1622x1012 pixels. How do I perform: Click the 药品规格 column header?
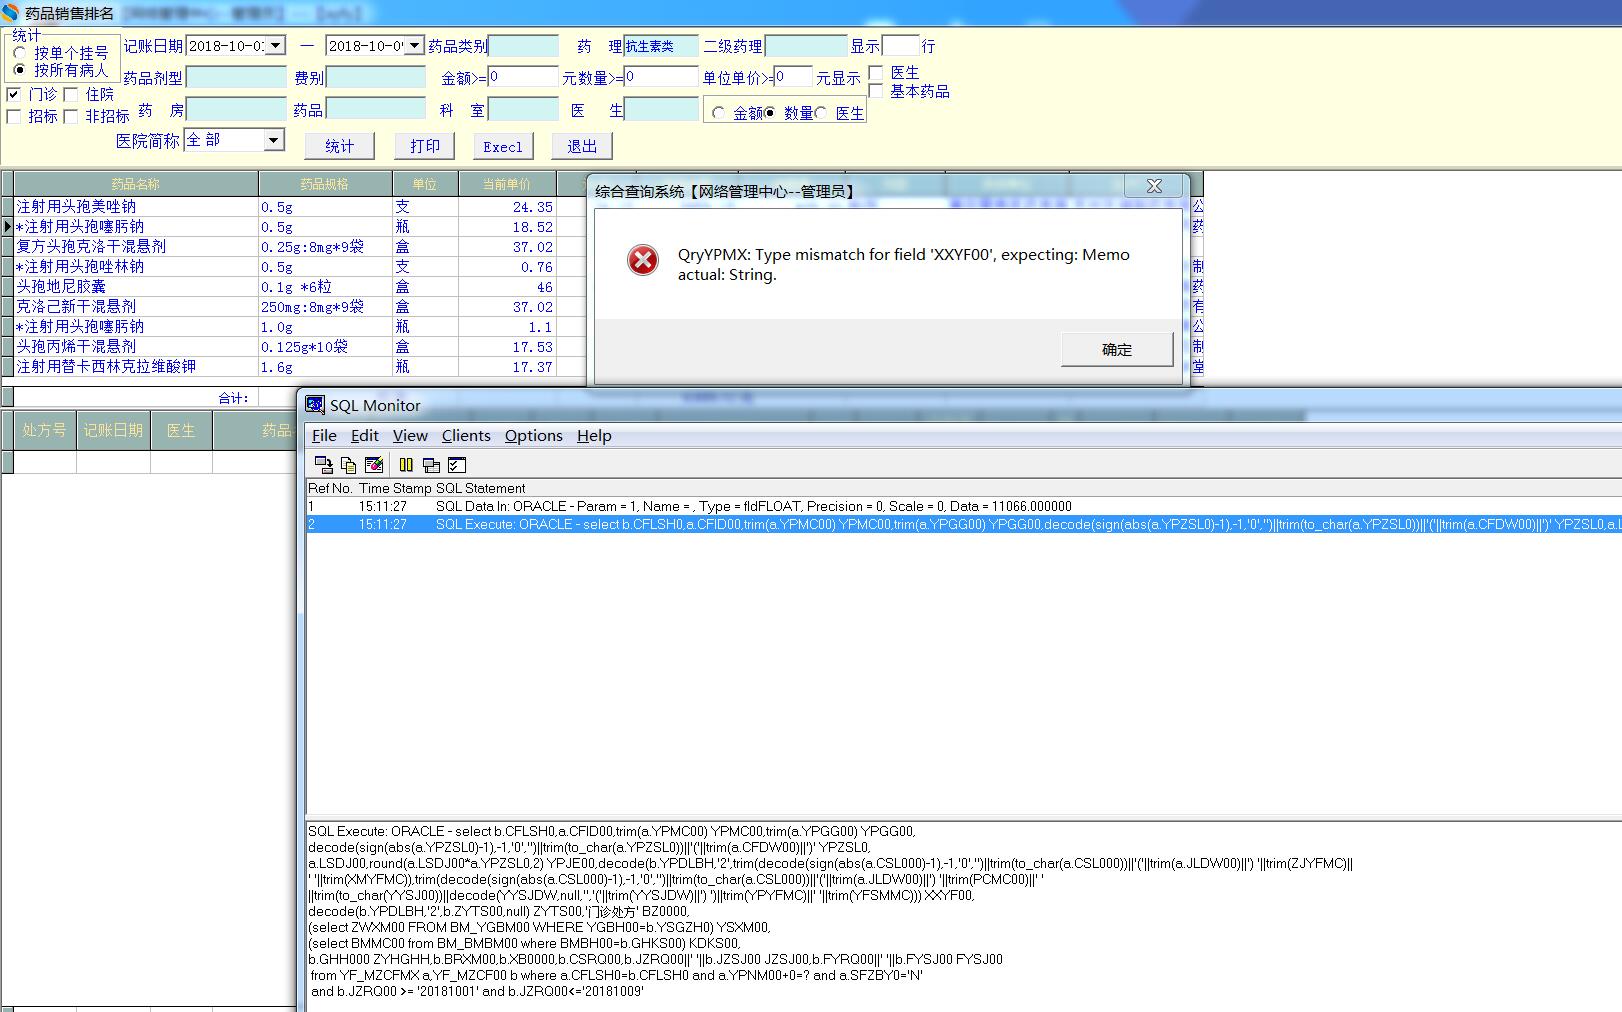click(325, 184)
